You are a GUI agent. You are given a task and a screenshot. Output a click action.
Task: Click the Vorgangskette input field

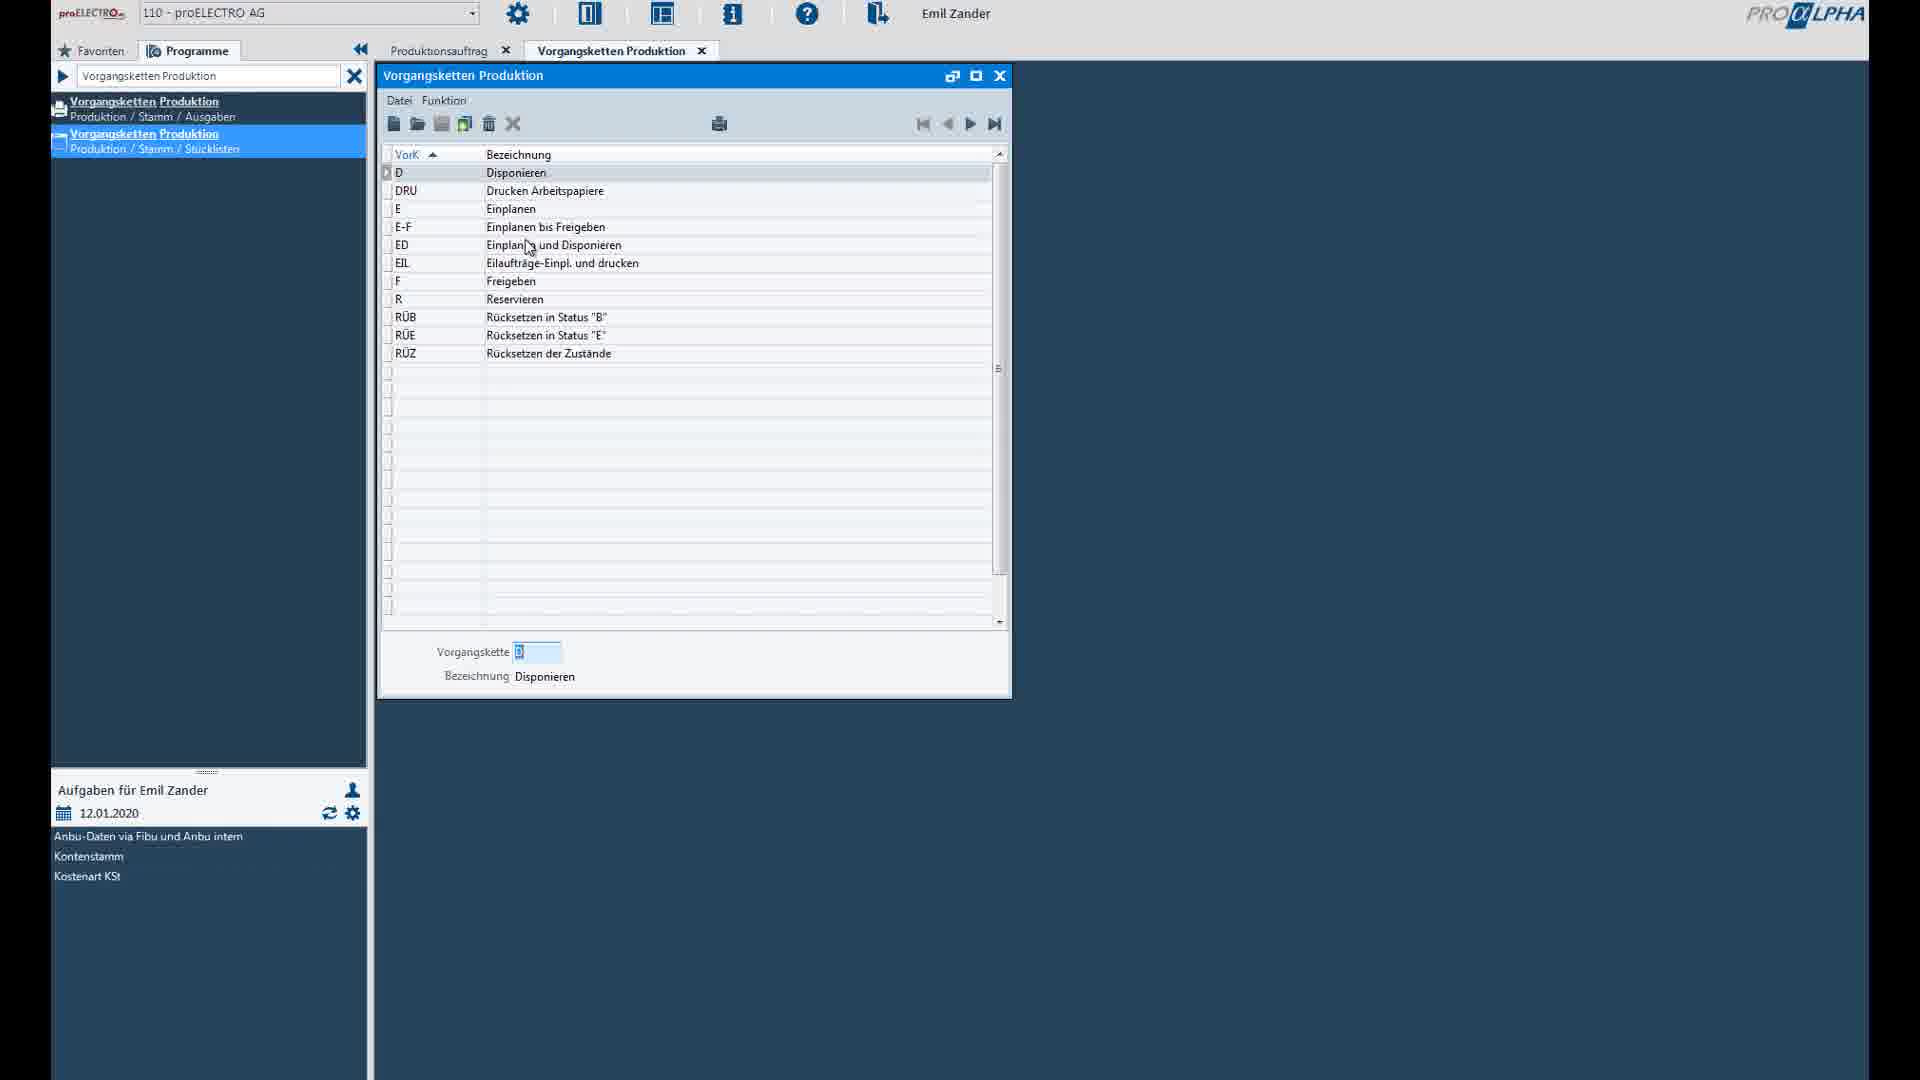[x=537, y=652]
